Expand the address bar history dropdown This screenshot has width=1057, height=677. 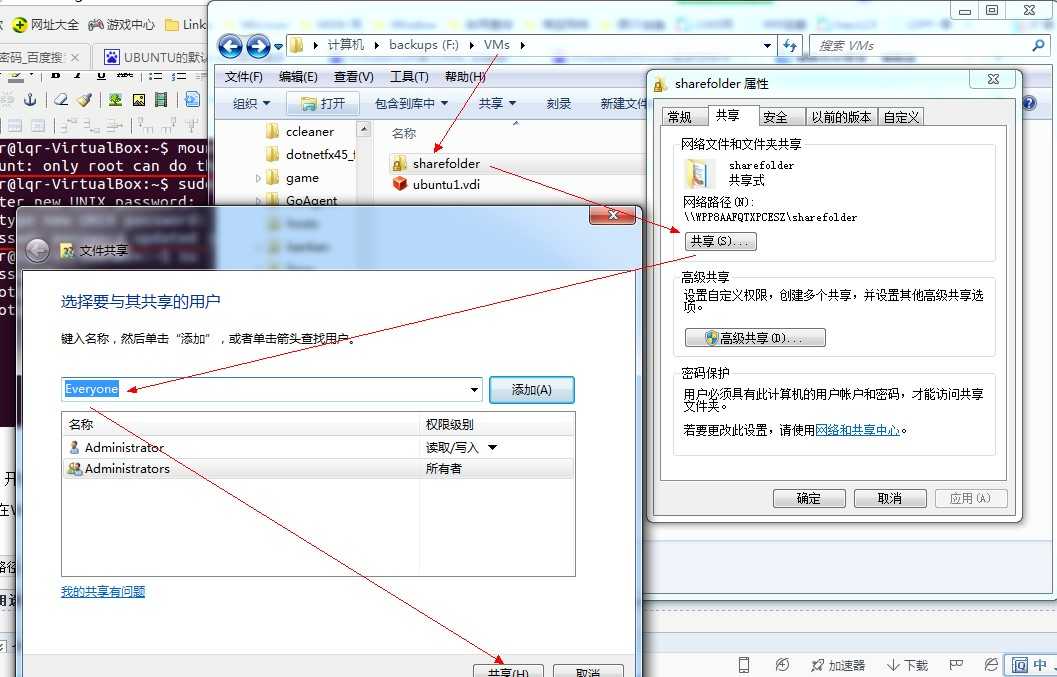click(x=767, y=46)
